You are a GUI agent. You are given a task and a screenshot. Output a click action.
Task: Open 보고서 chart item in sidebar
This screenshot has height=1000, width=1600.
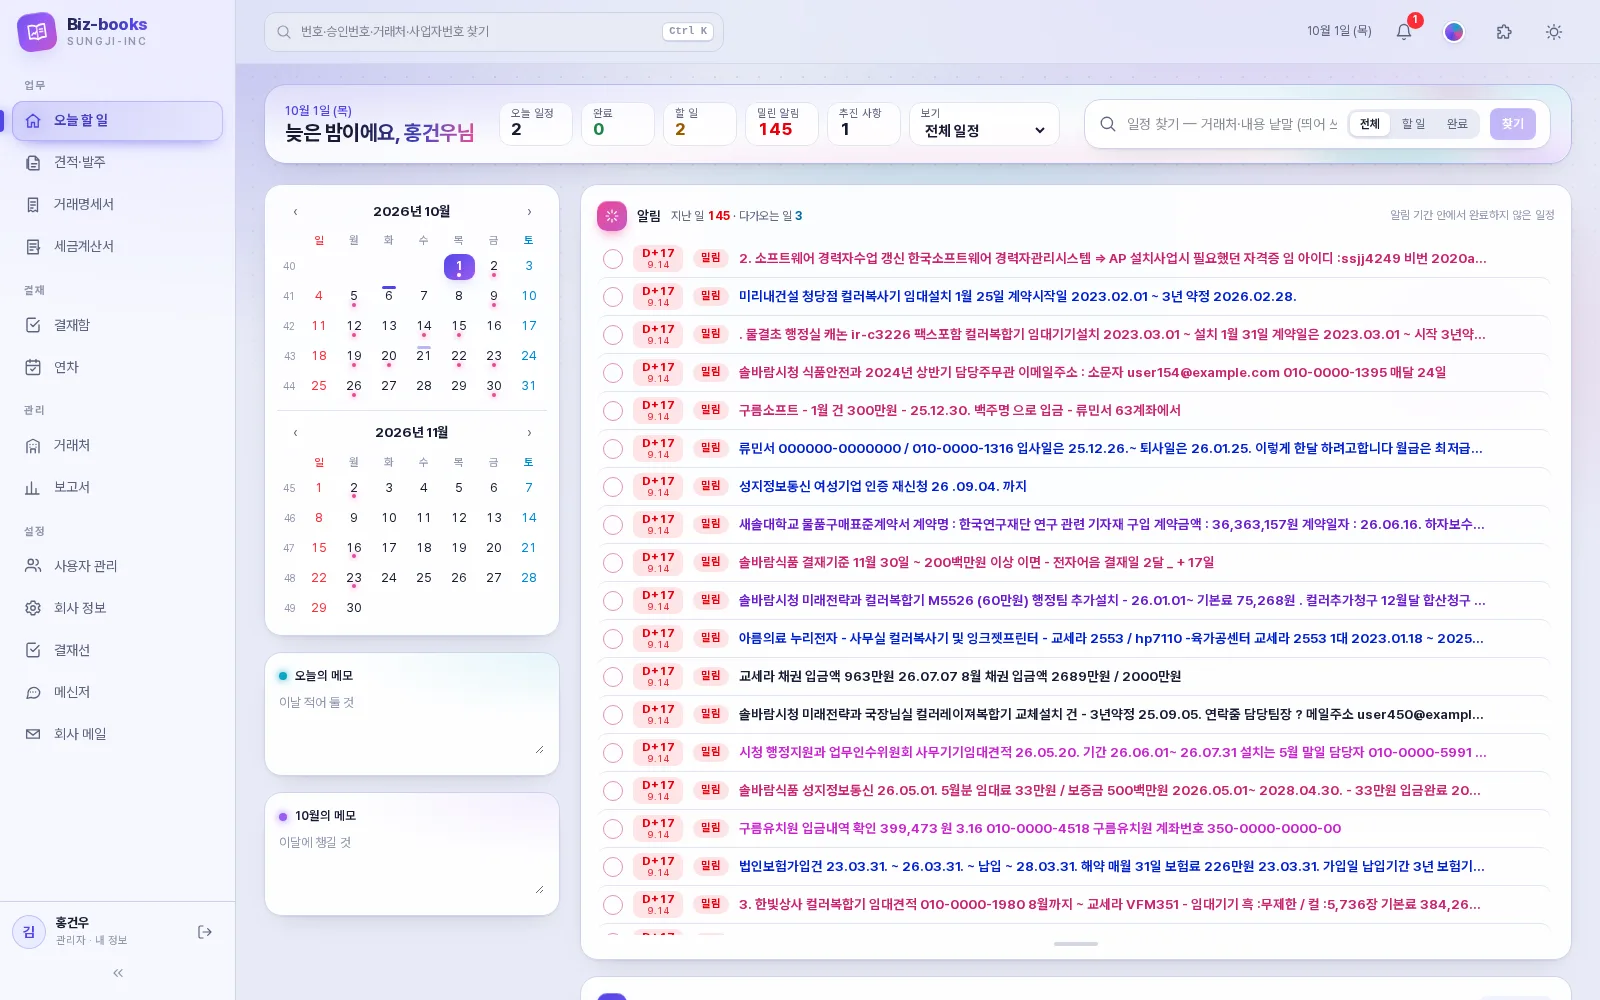[x=117, y=487]
